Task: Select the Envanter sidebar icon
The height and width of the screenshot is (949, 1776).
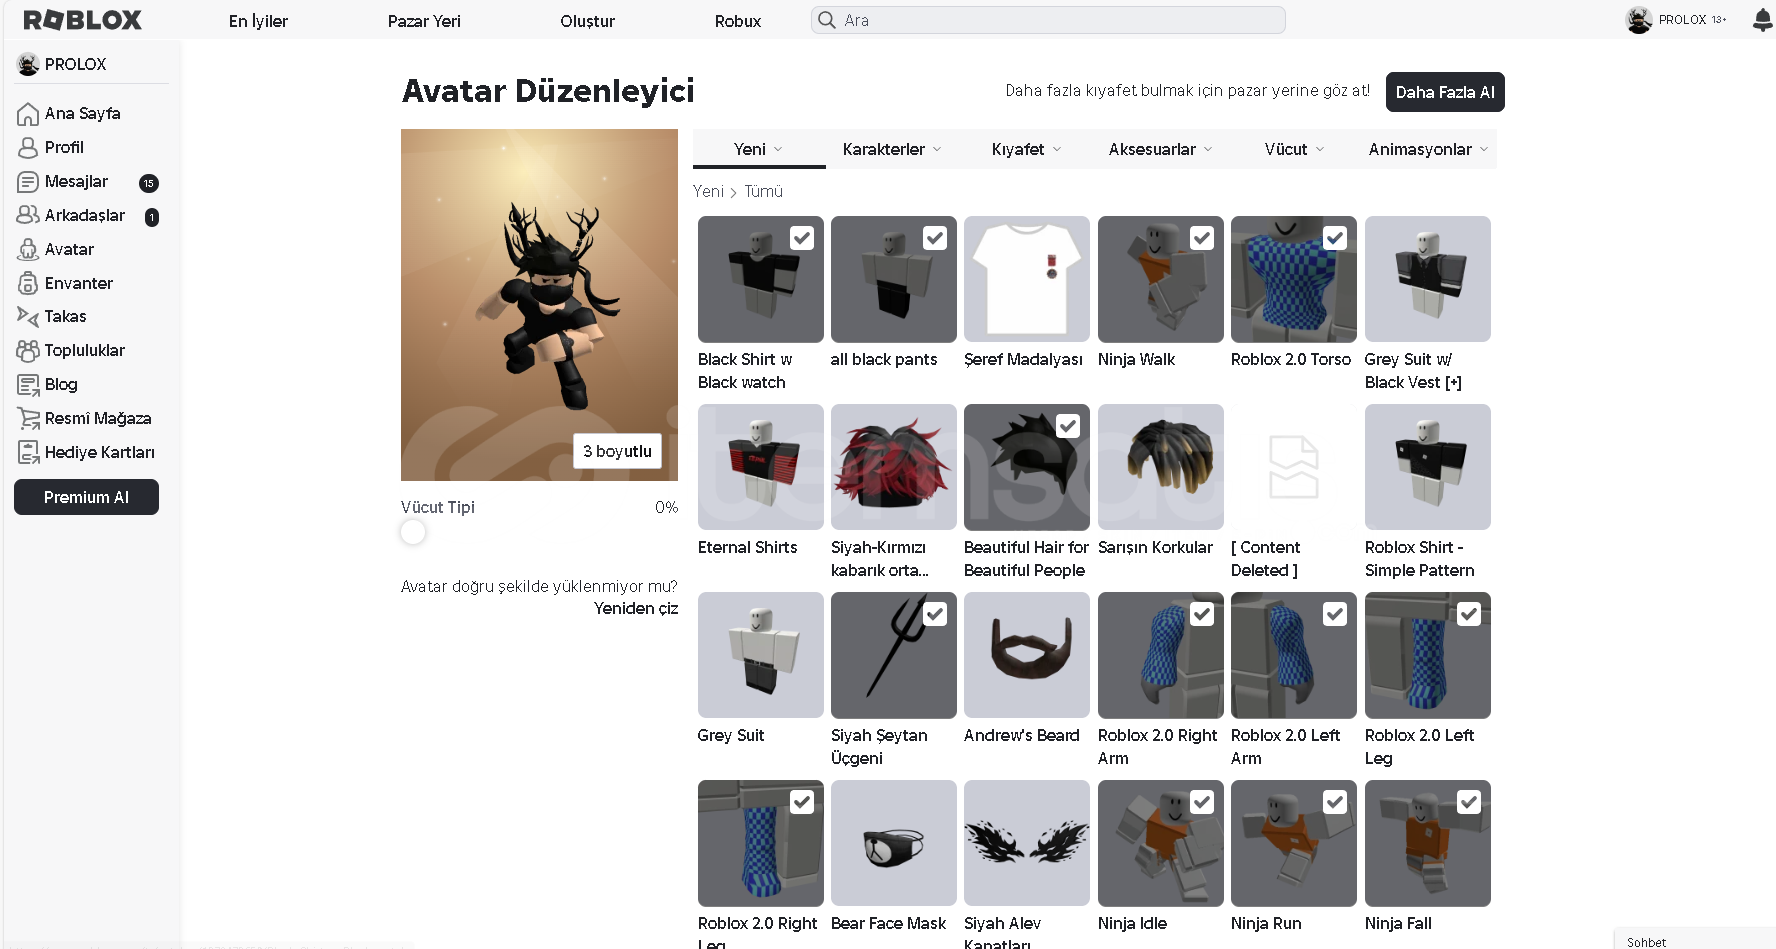Action: [28, 283]
